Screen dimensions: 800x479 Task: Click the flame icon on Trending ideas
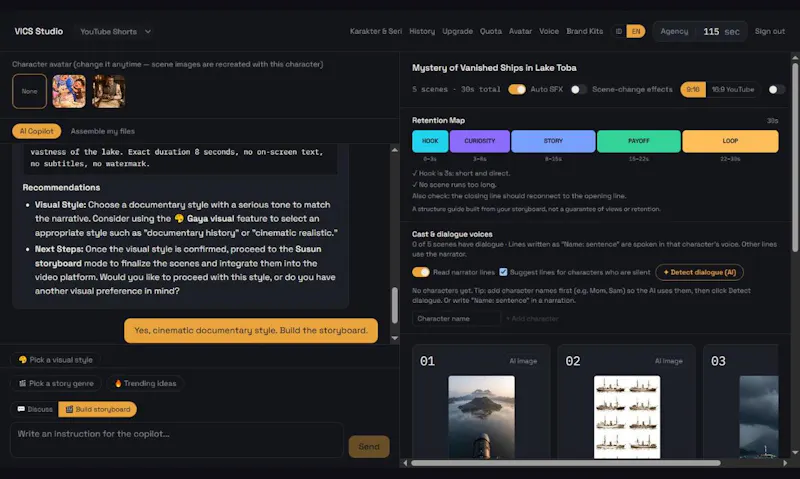click(118, 383)
